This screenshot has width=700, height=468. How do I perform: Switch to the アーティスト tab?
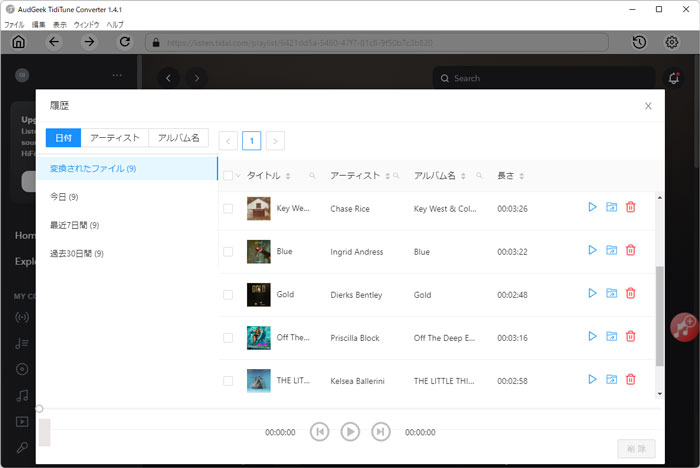pyautogui.click(x=115, y=138)
